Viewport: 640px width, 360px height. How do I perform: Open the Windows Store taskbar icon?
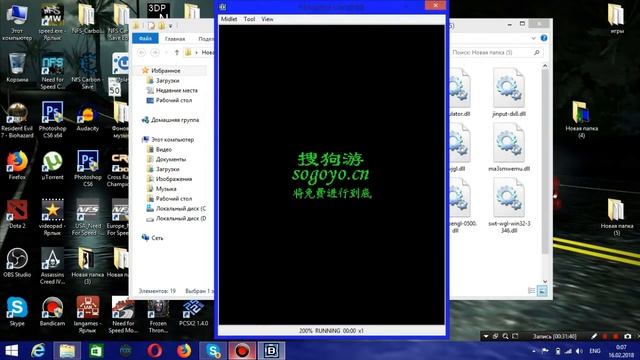(x=96, y=351)
